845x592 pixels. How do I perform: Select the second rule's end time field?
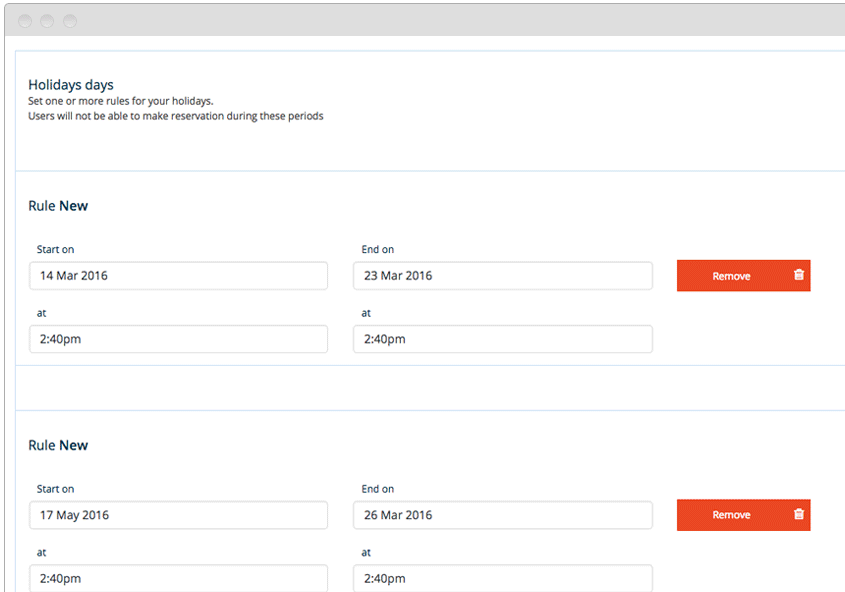[502, 578]
